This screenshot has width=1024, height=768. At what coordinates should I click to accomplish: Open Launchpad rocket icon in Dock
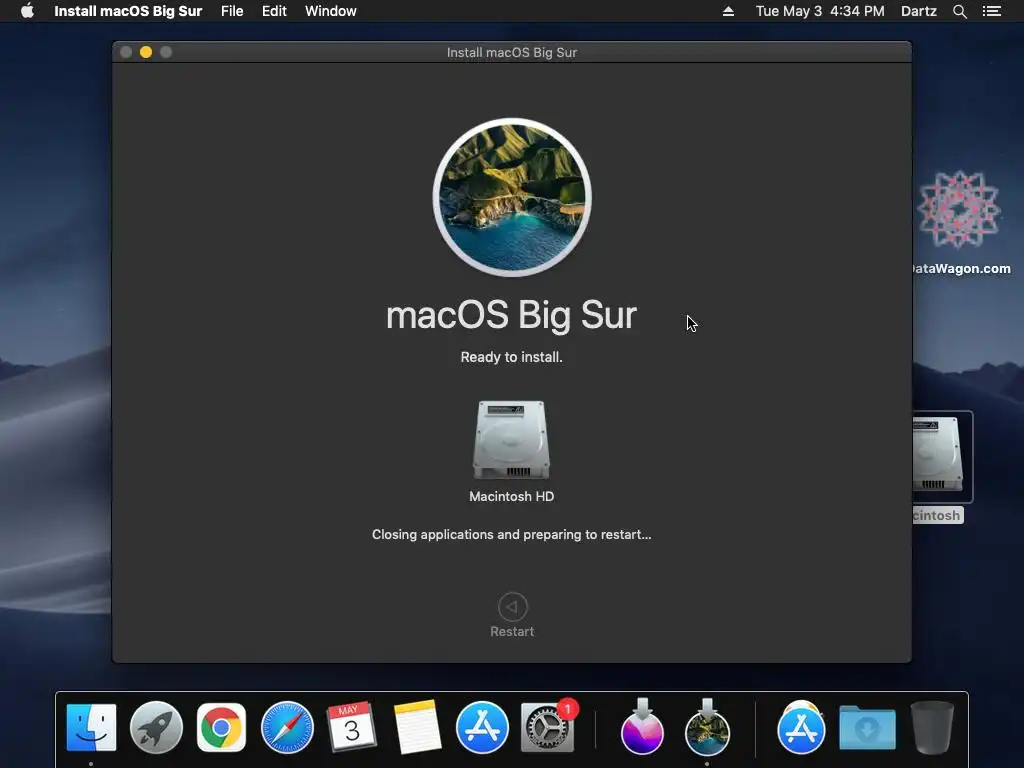[x=156, y=727]
